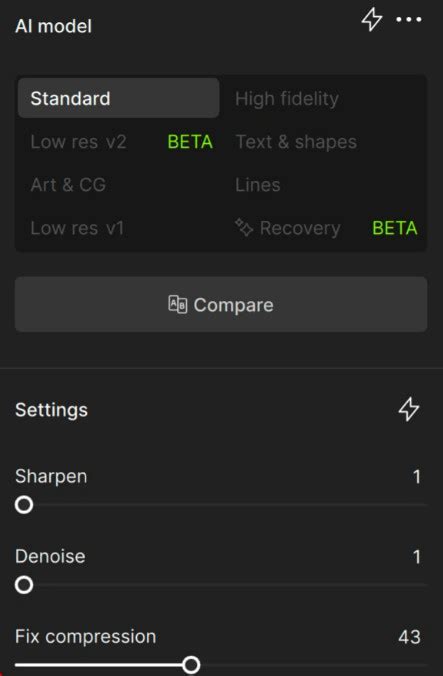This screenshot has height=676, width=443.
Task: Click the Sharpen slider handle
Action: [x=24, y=504]
